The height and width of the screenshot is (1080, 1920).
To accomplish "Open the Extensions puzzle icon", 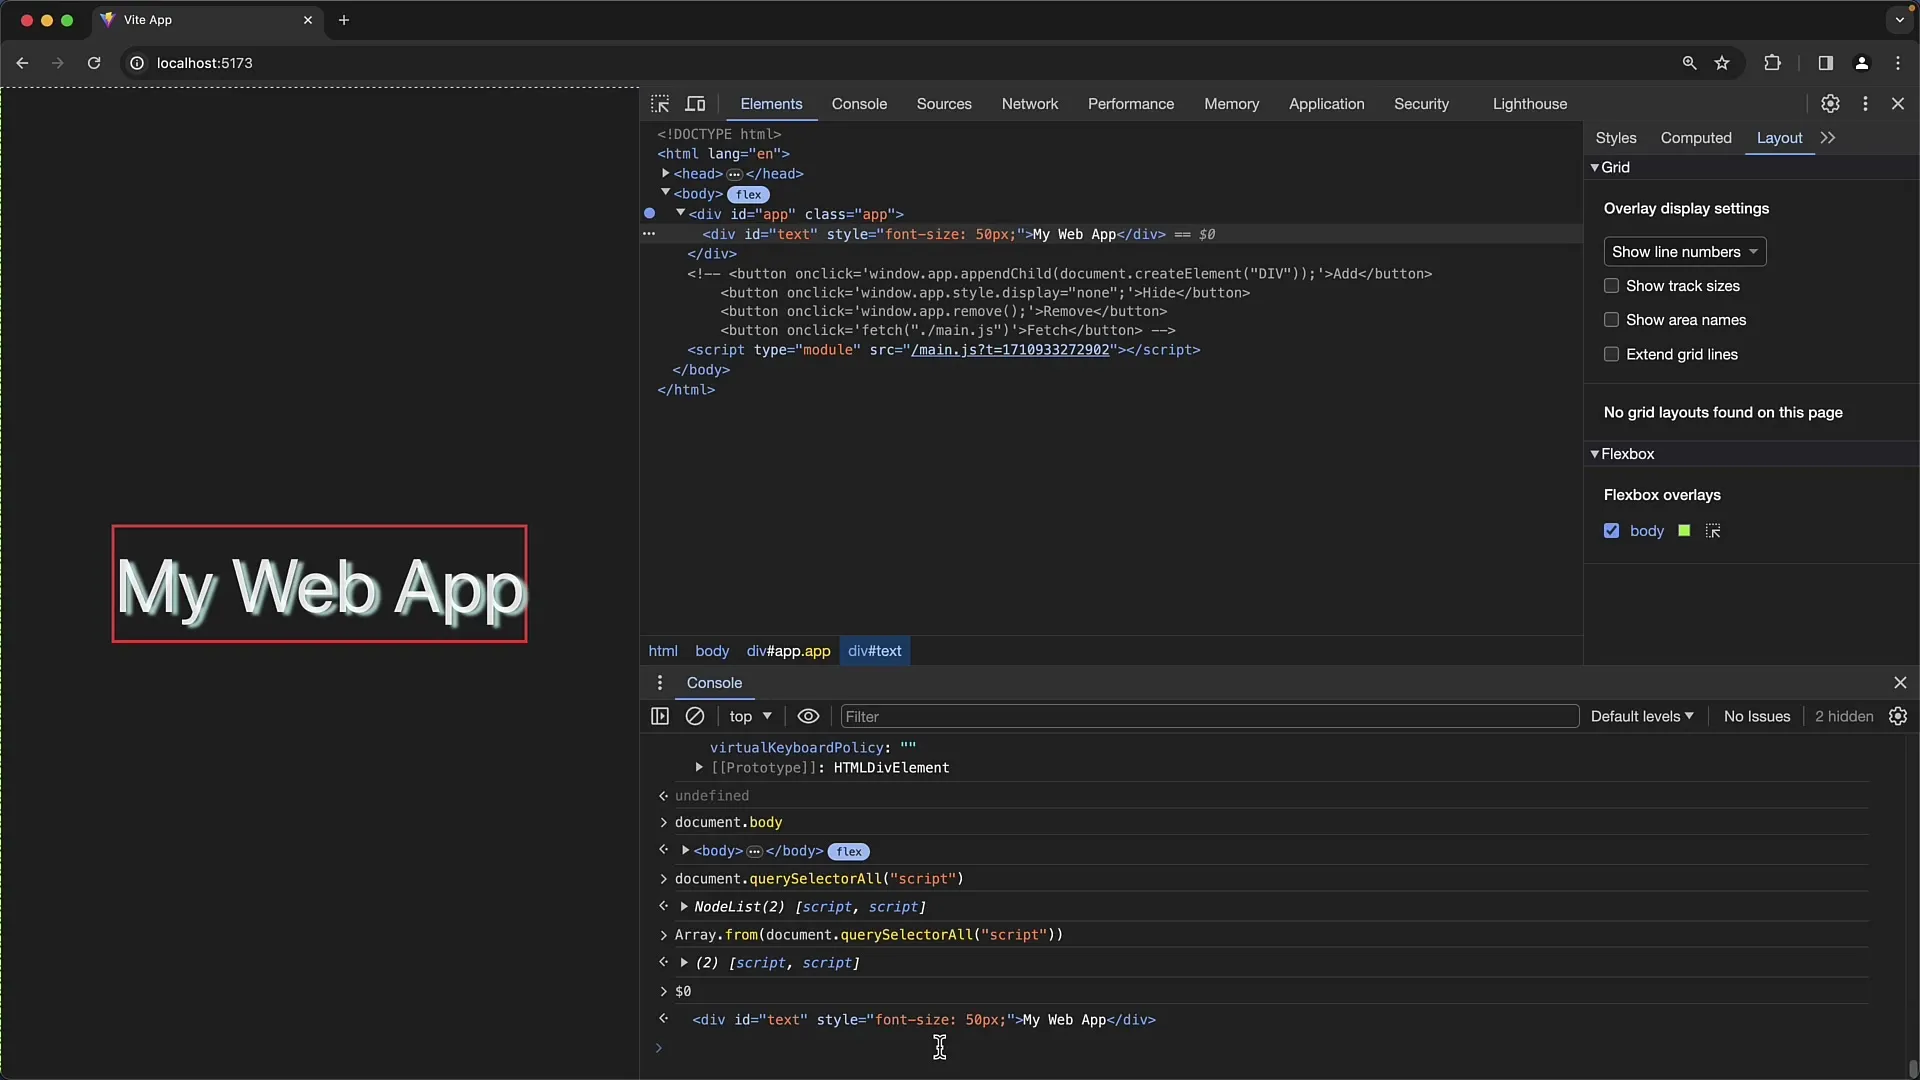I will [x=1772, y=63].
